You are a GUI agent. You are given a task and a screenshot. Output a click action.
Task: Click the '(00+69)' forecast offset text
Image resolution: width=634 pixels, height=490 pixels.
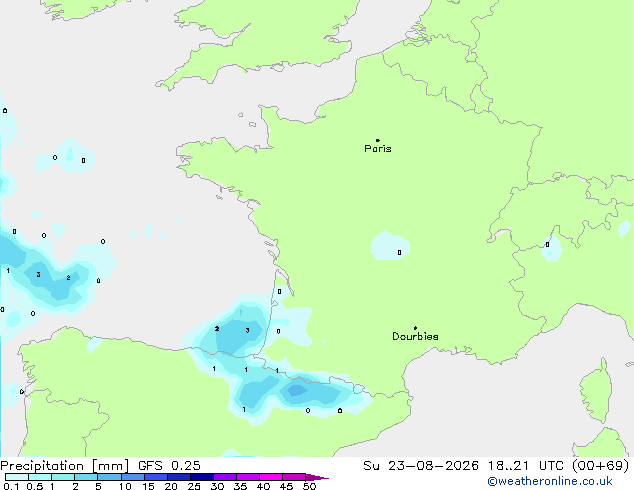pyautogui.click(x=600, y=466)
